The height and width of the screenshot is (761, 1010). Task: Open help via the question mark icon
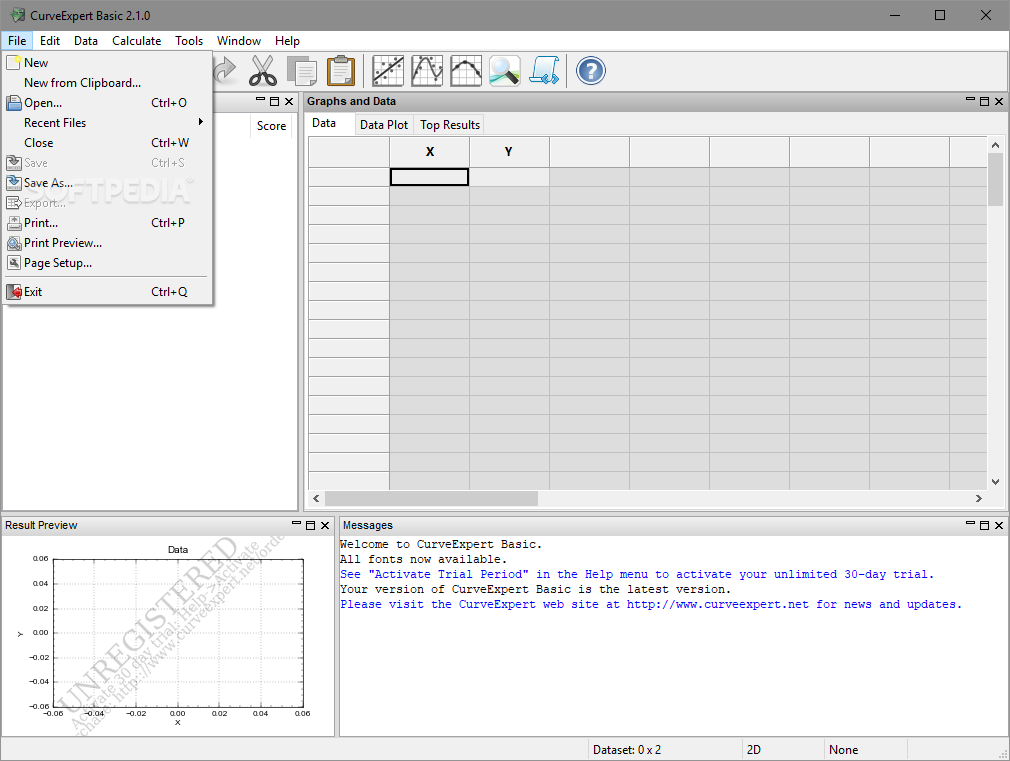tap(591, 71)
